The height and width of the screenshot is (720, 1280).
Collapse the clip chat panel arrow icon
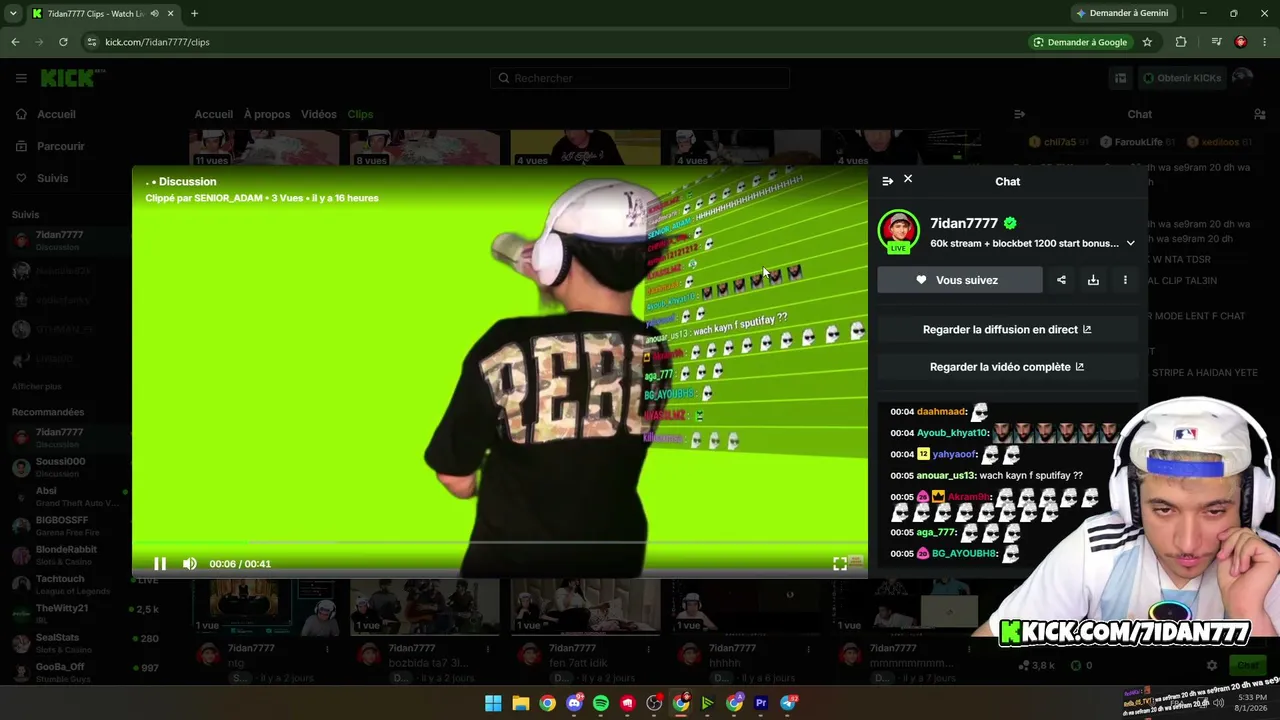pyautogui.click(x=887, y=181)
